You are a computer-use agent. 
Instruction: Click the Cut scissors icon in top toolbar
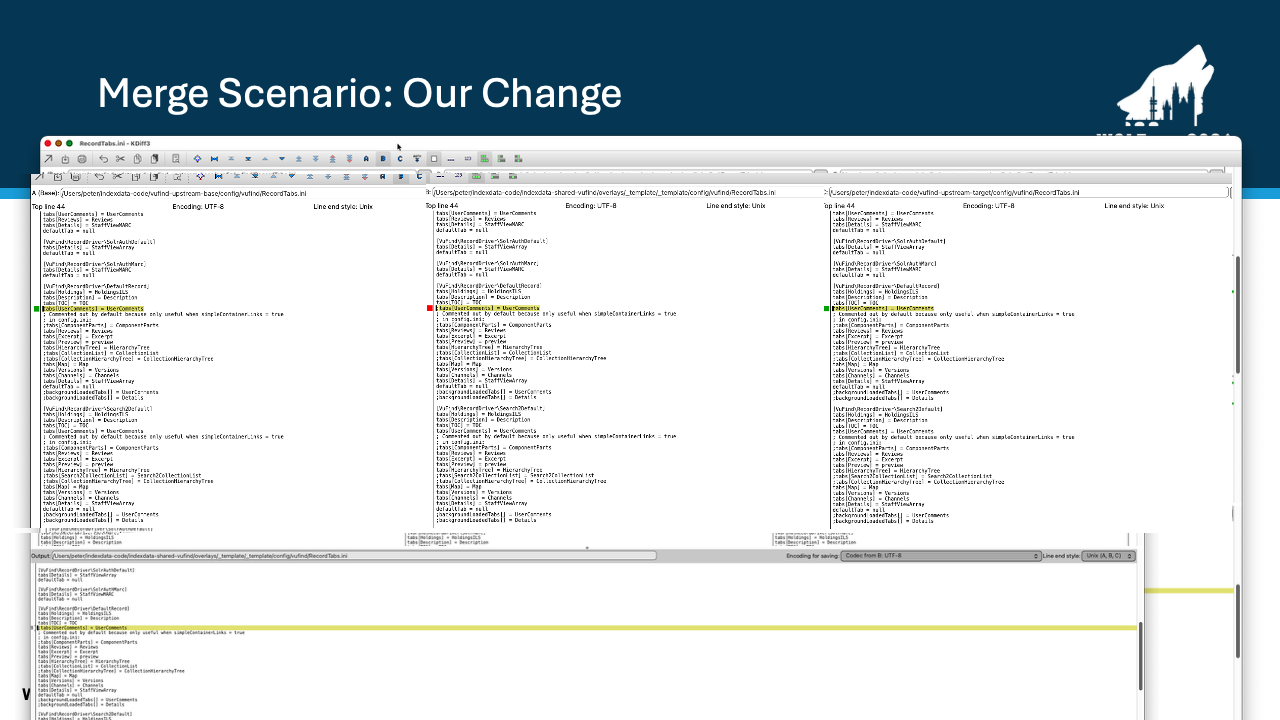(120, 159)
